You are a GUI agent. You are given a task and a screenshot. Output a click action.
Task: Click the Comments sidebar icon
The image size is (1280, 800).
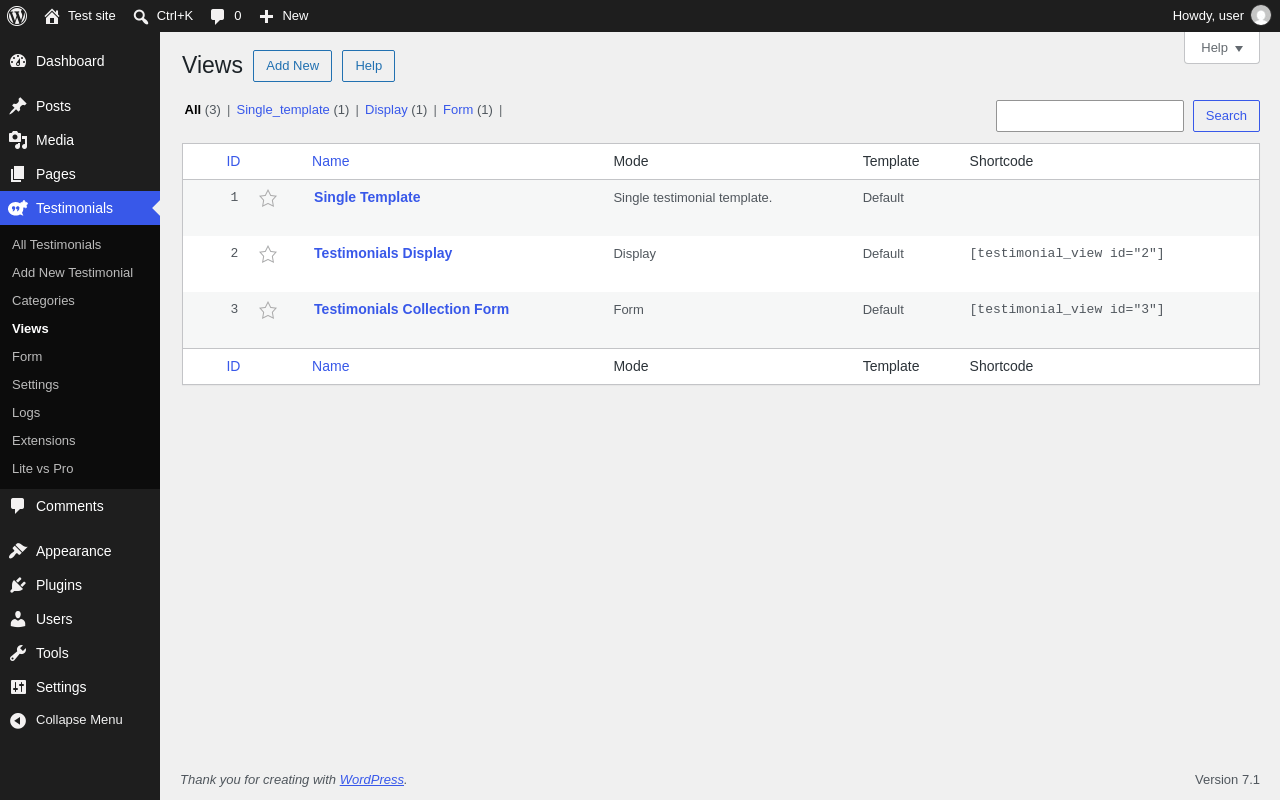(18, 506)
